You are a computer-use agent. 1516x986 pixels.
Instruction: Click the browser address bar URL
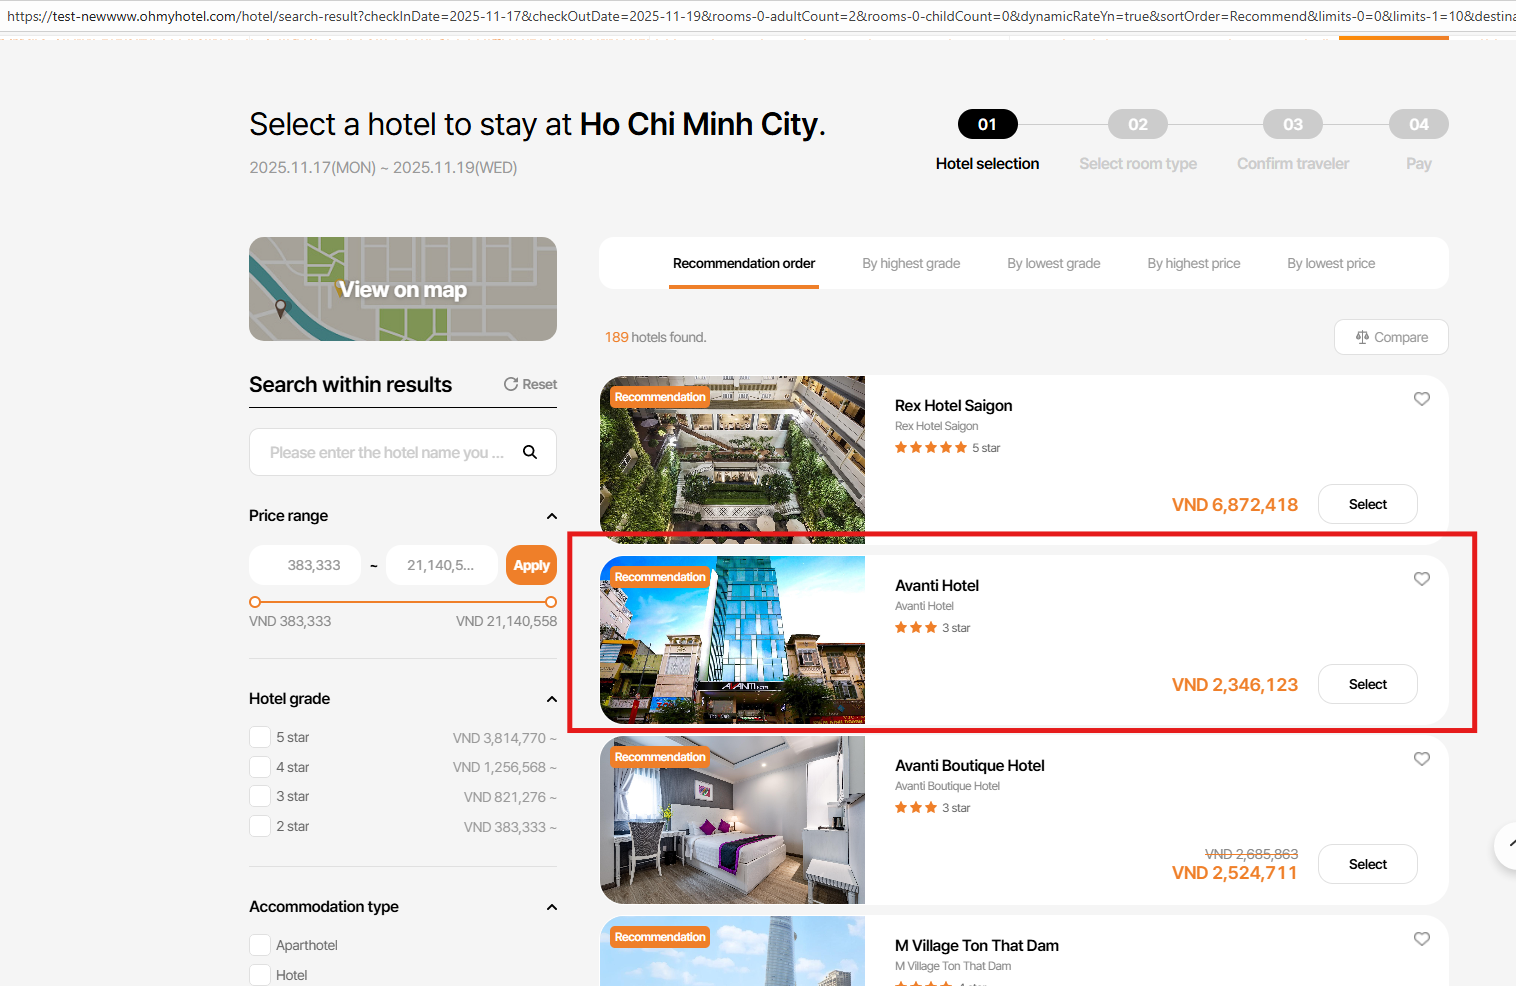[758, 16]
